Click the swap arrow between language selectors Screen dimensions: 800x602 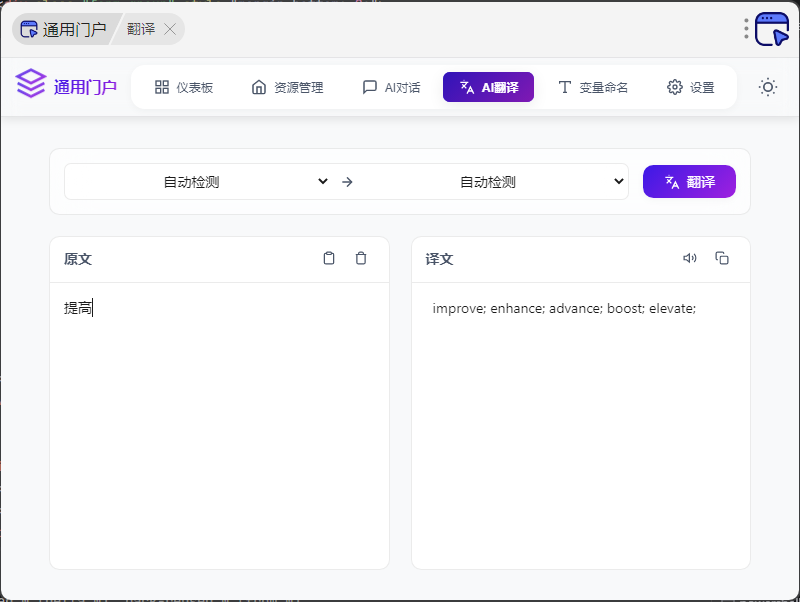pyautogui.click(x=347, y=182)
